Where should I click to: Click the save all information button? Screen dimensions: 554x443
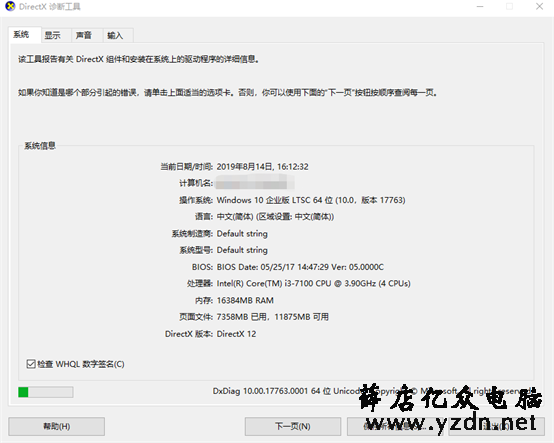click(x=395, y=426)
